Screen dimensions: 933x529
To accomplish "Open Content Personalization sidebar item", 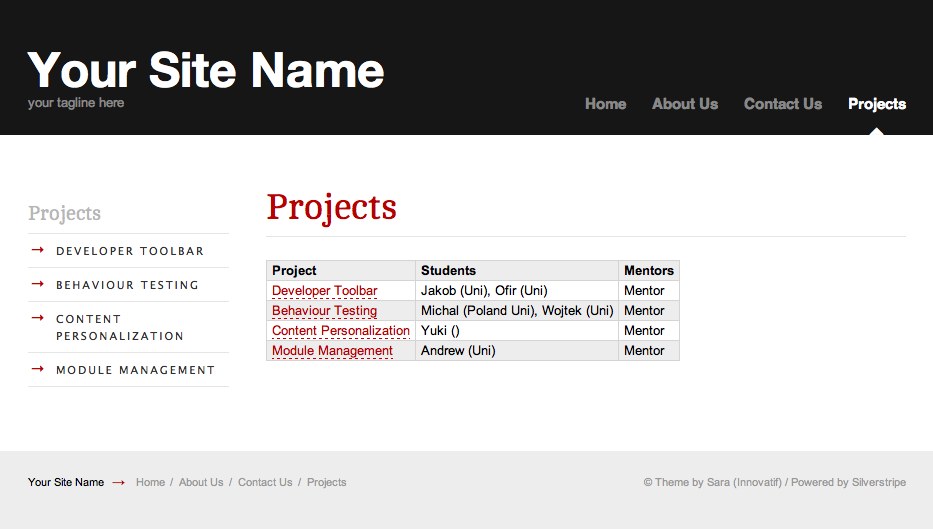I will pos(119,327).
